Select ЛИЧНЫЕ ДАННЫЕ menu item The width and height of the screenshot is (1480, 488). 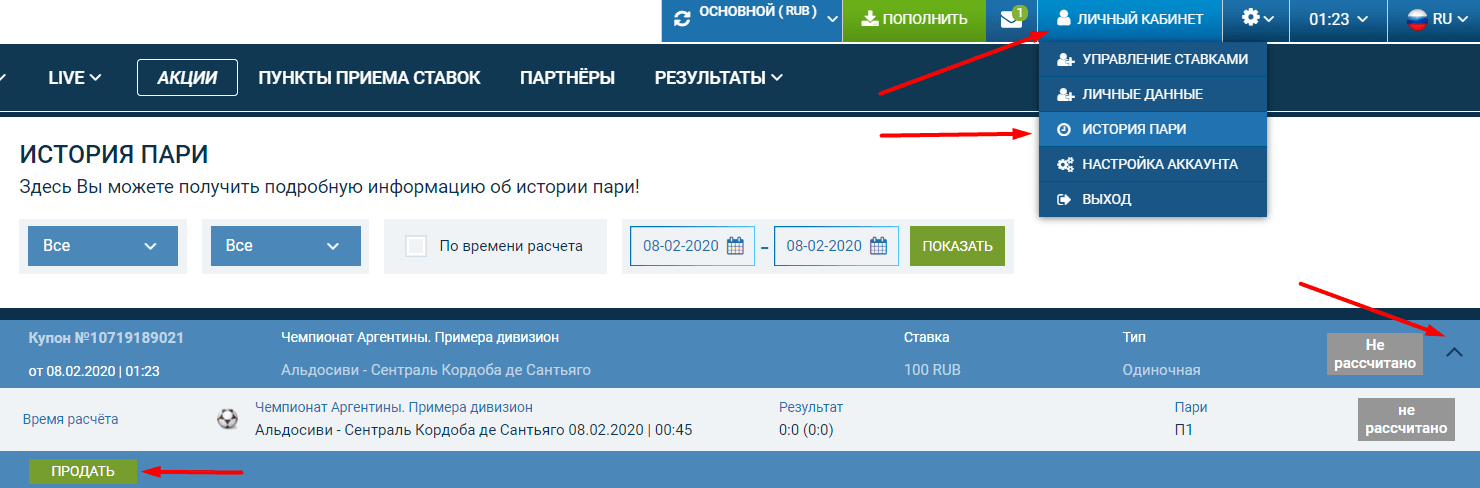pyautogui.click(x=1153, y=94)
